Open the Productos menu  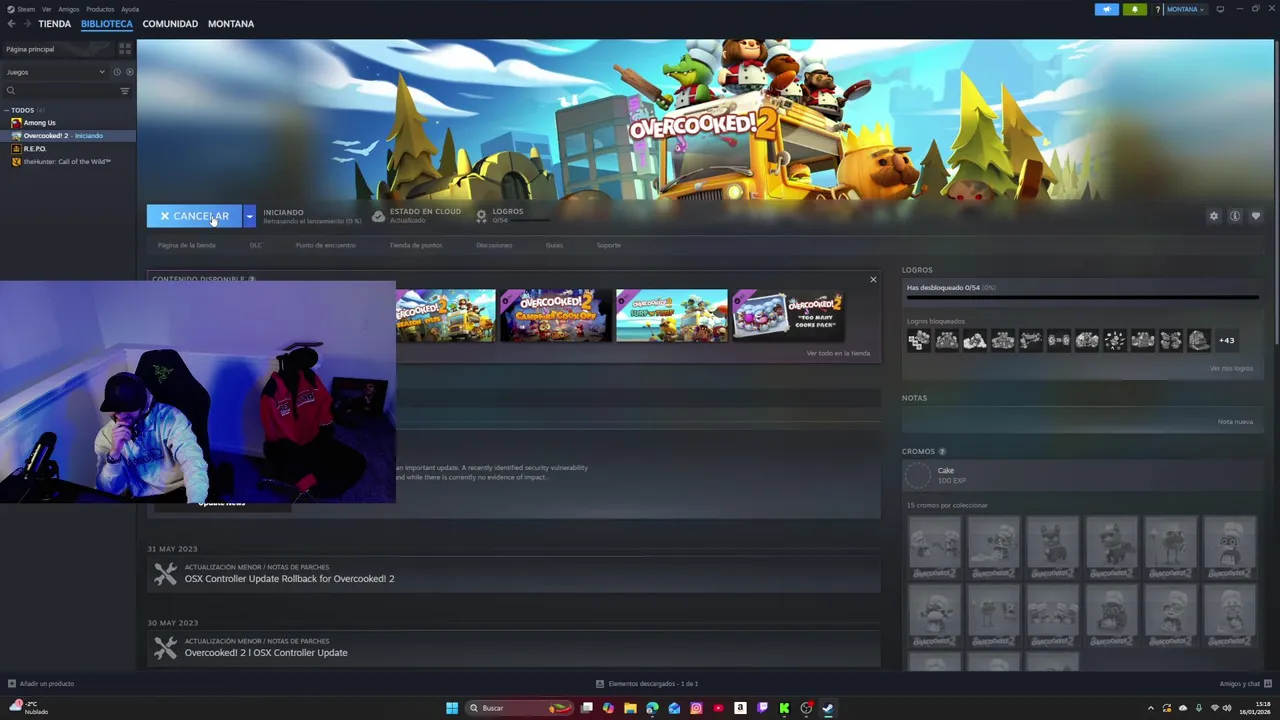pos(100,9)
